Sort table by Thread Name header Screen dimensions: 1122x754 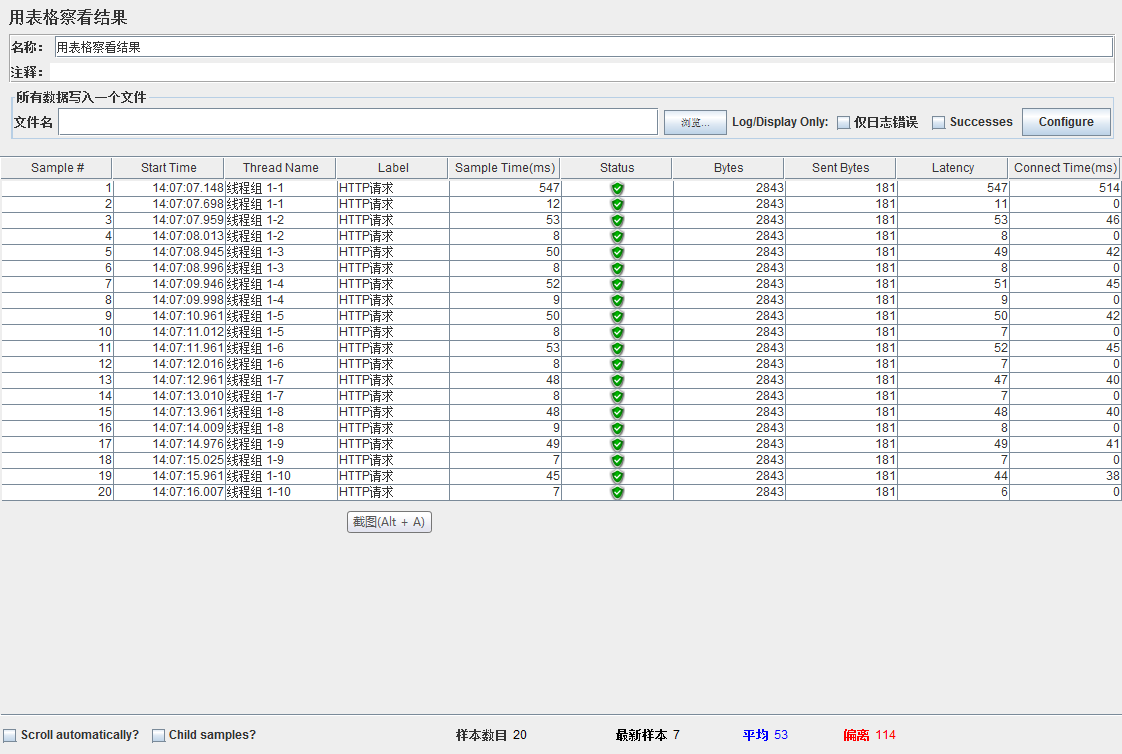(280, 168)
